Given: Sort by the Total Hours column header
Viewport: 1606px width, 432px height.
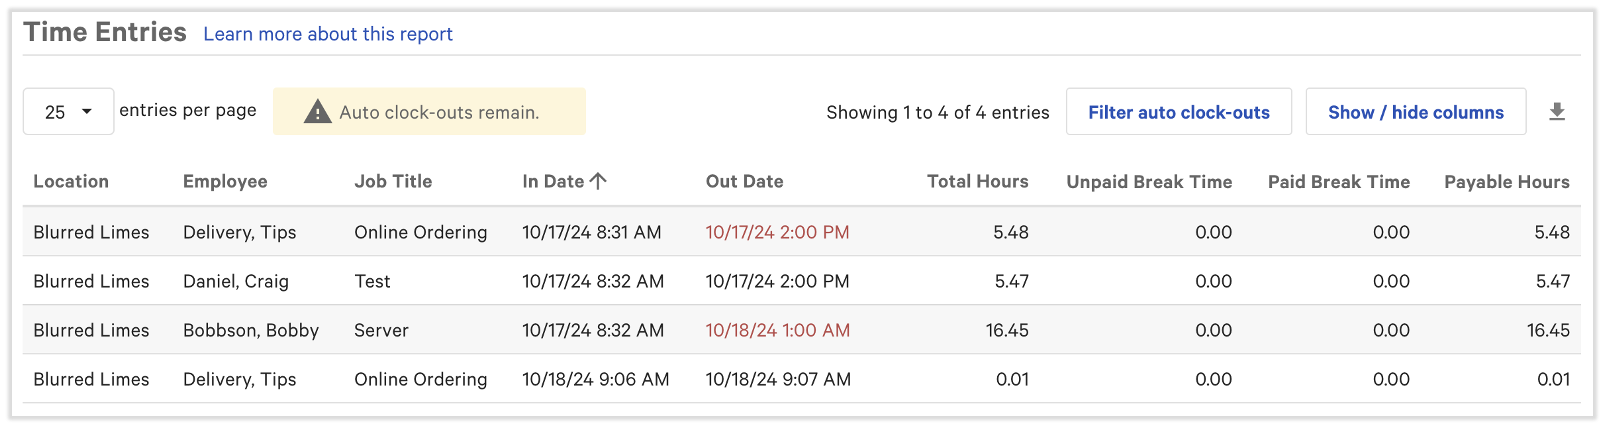Looking at the screenshot, I should (977, 181).
